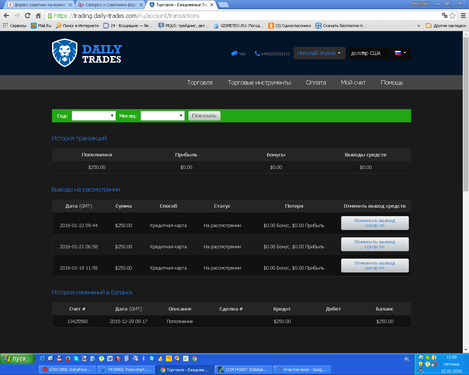Open the Торговля menu item
The height and width of the screenshot is (375, 469).
click(200, 82)
